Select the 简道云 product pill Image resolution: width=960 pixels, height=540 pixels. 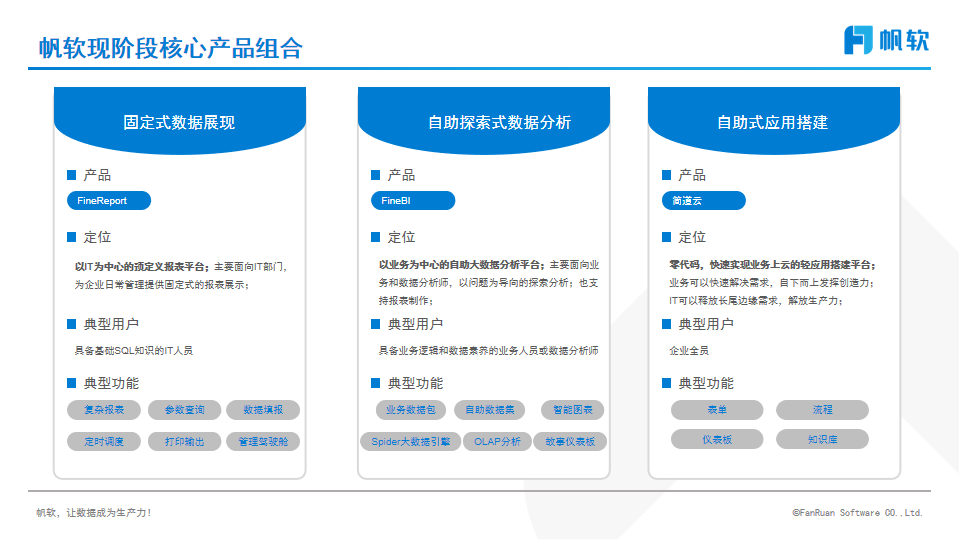click(x=703, y=201)
